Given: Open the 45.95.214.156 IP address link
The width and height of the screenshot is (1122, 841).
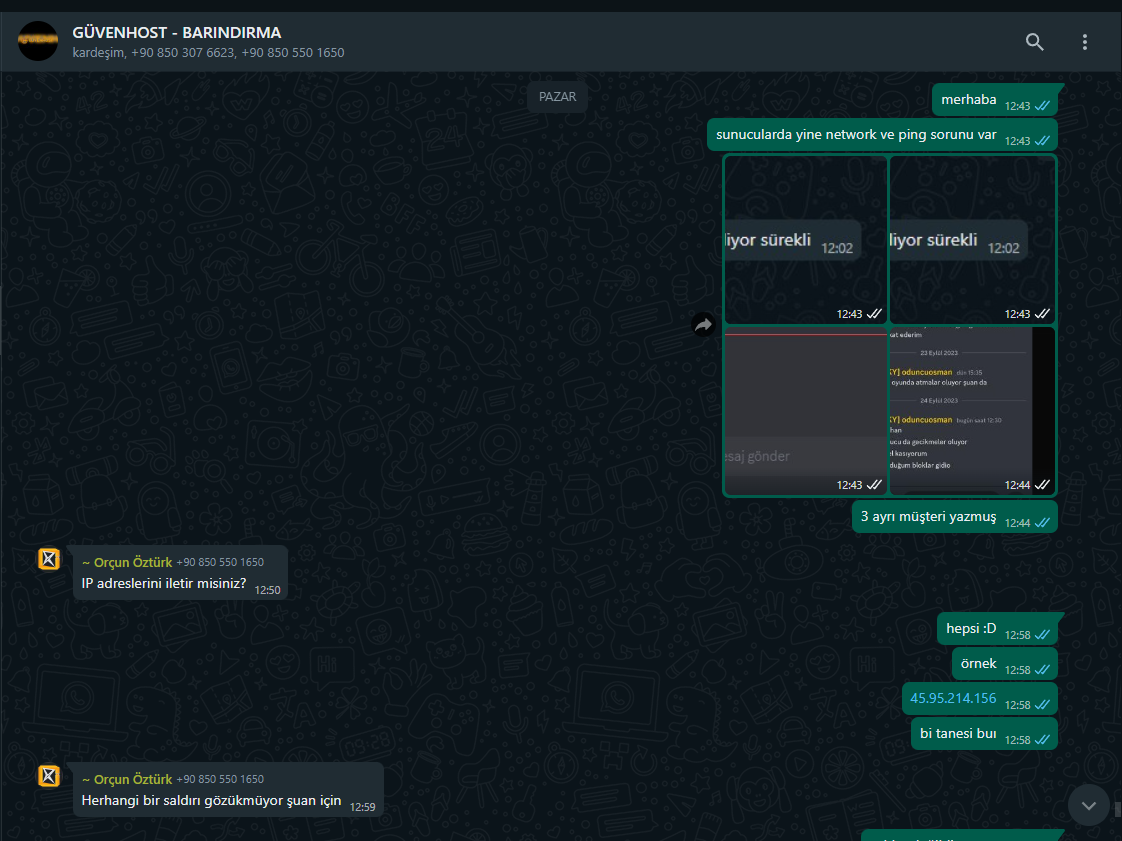Looking at the screenshot, I should [952, 698].
